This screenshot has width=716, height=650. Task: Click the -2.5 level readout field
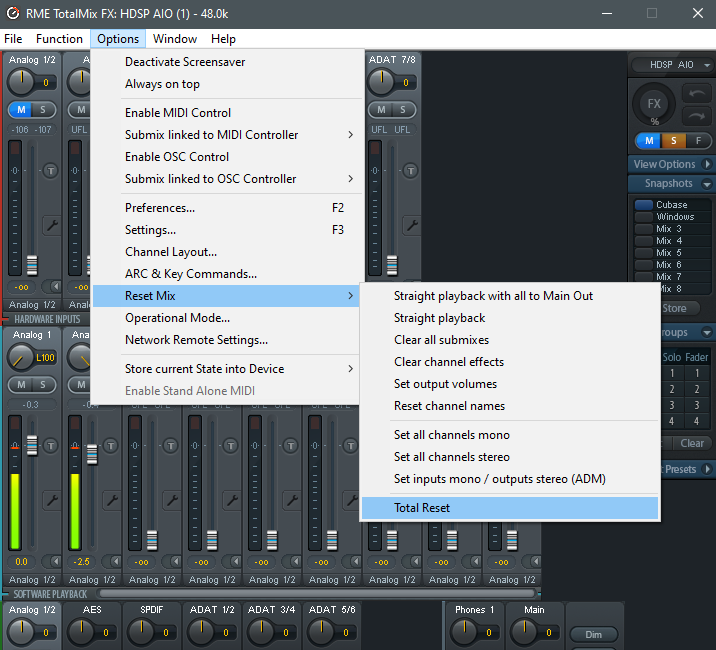(82, 561)
